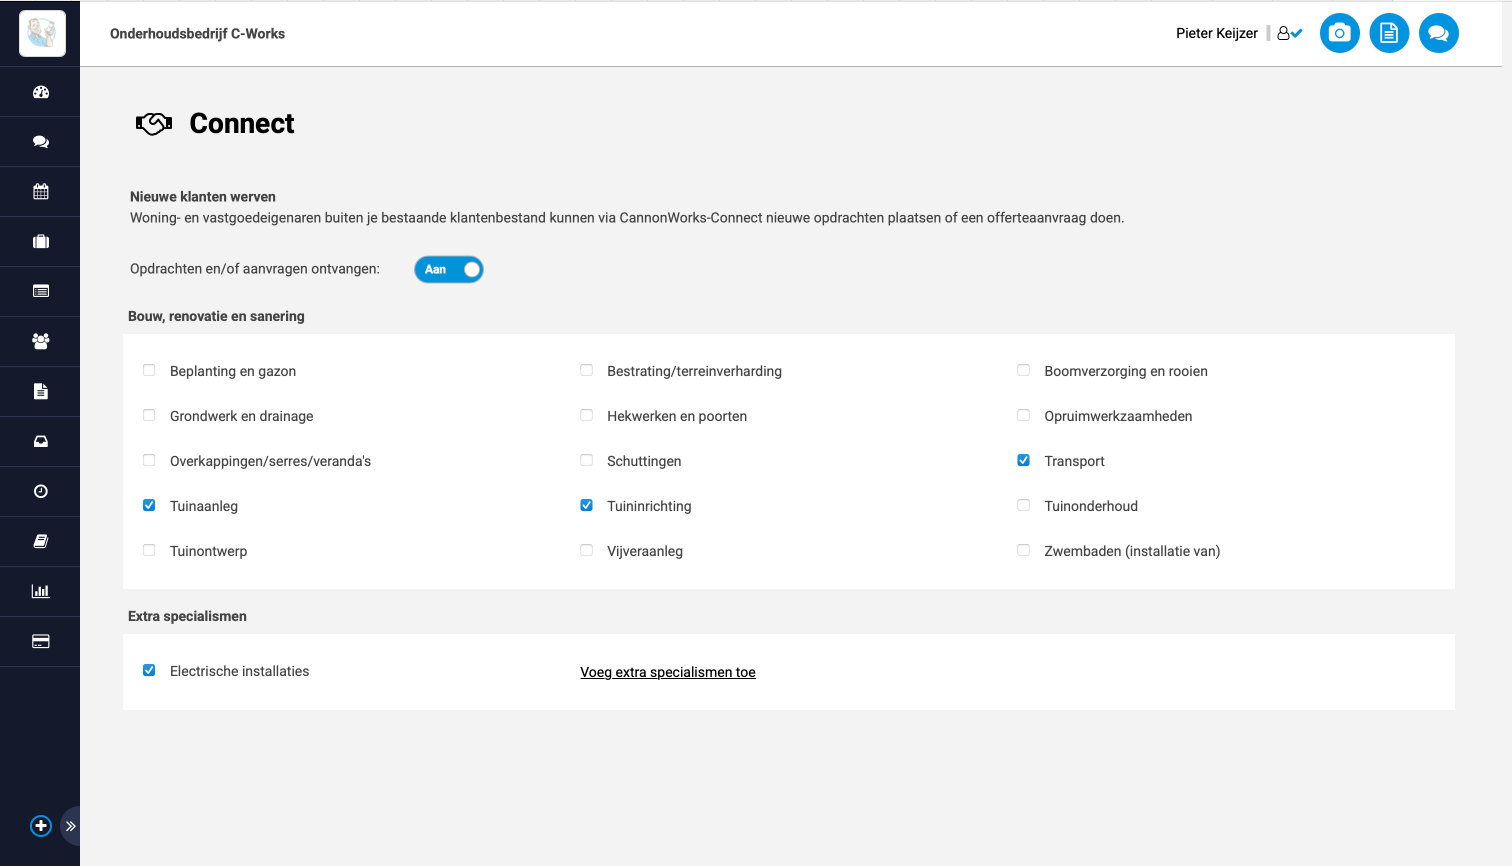Screen dimensions: 1512x866
Task: Check the Tuinonderhoud checkbox
Action: pos(1023,505)
